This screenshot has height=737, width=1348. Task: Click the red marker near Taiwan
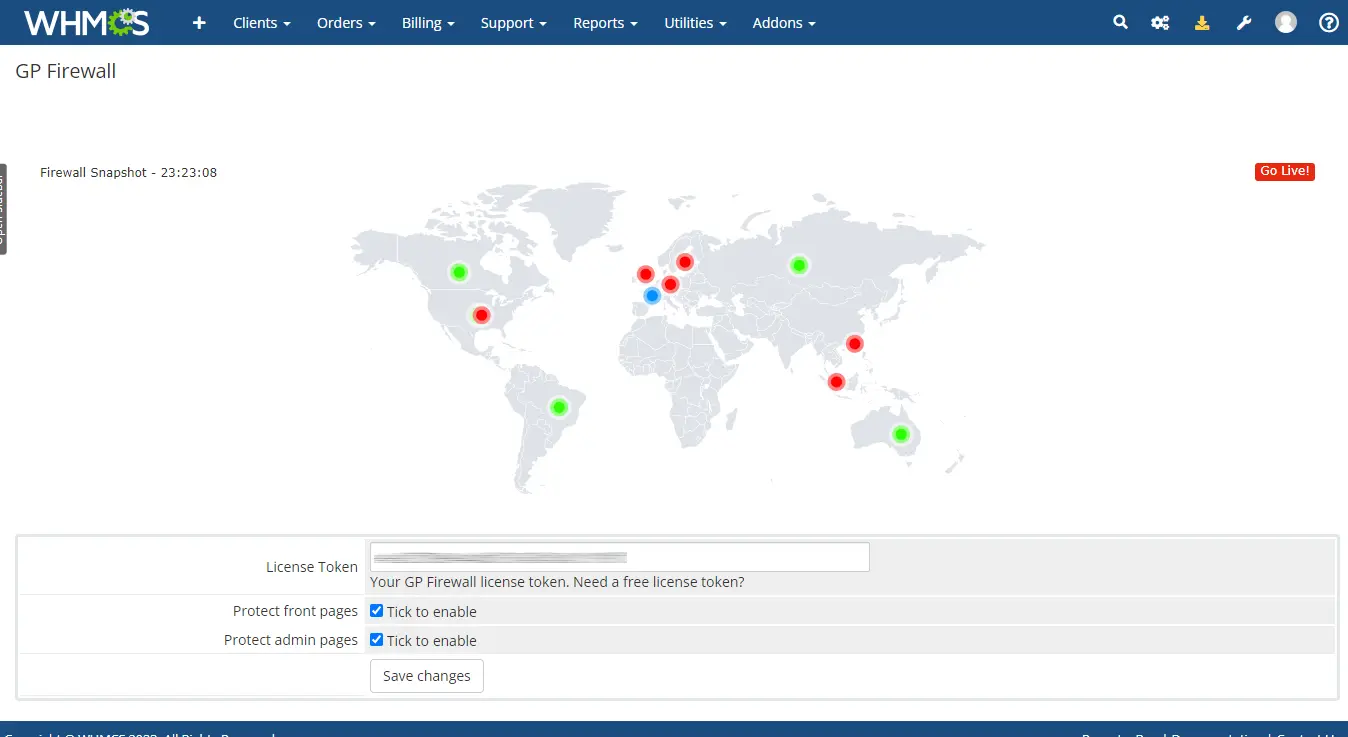(x=854, y=344)
